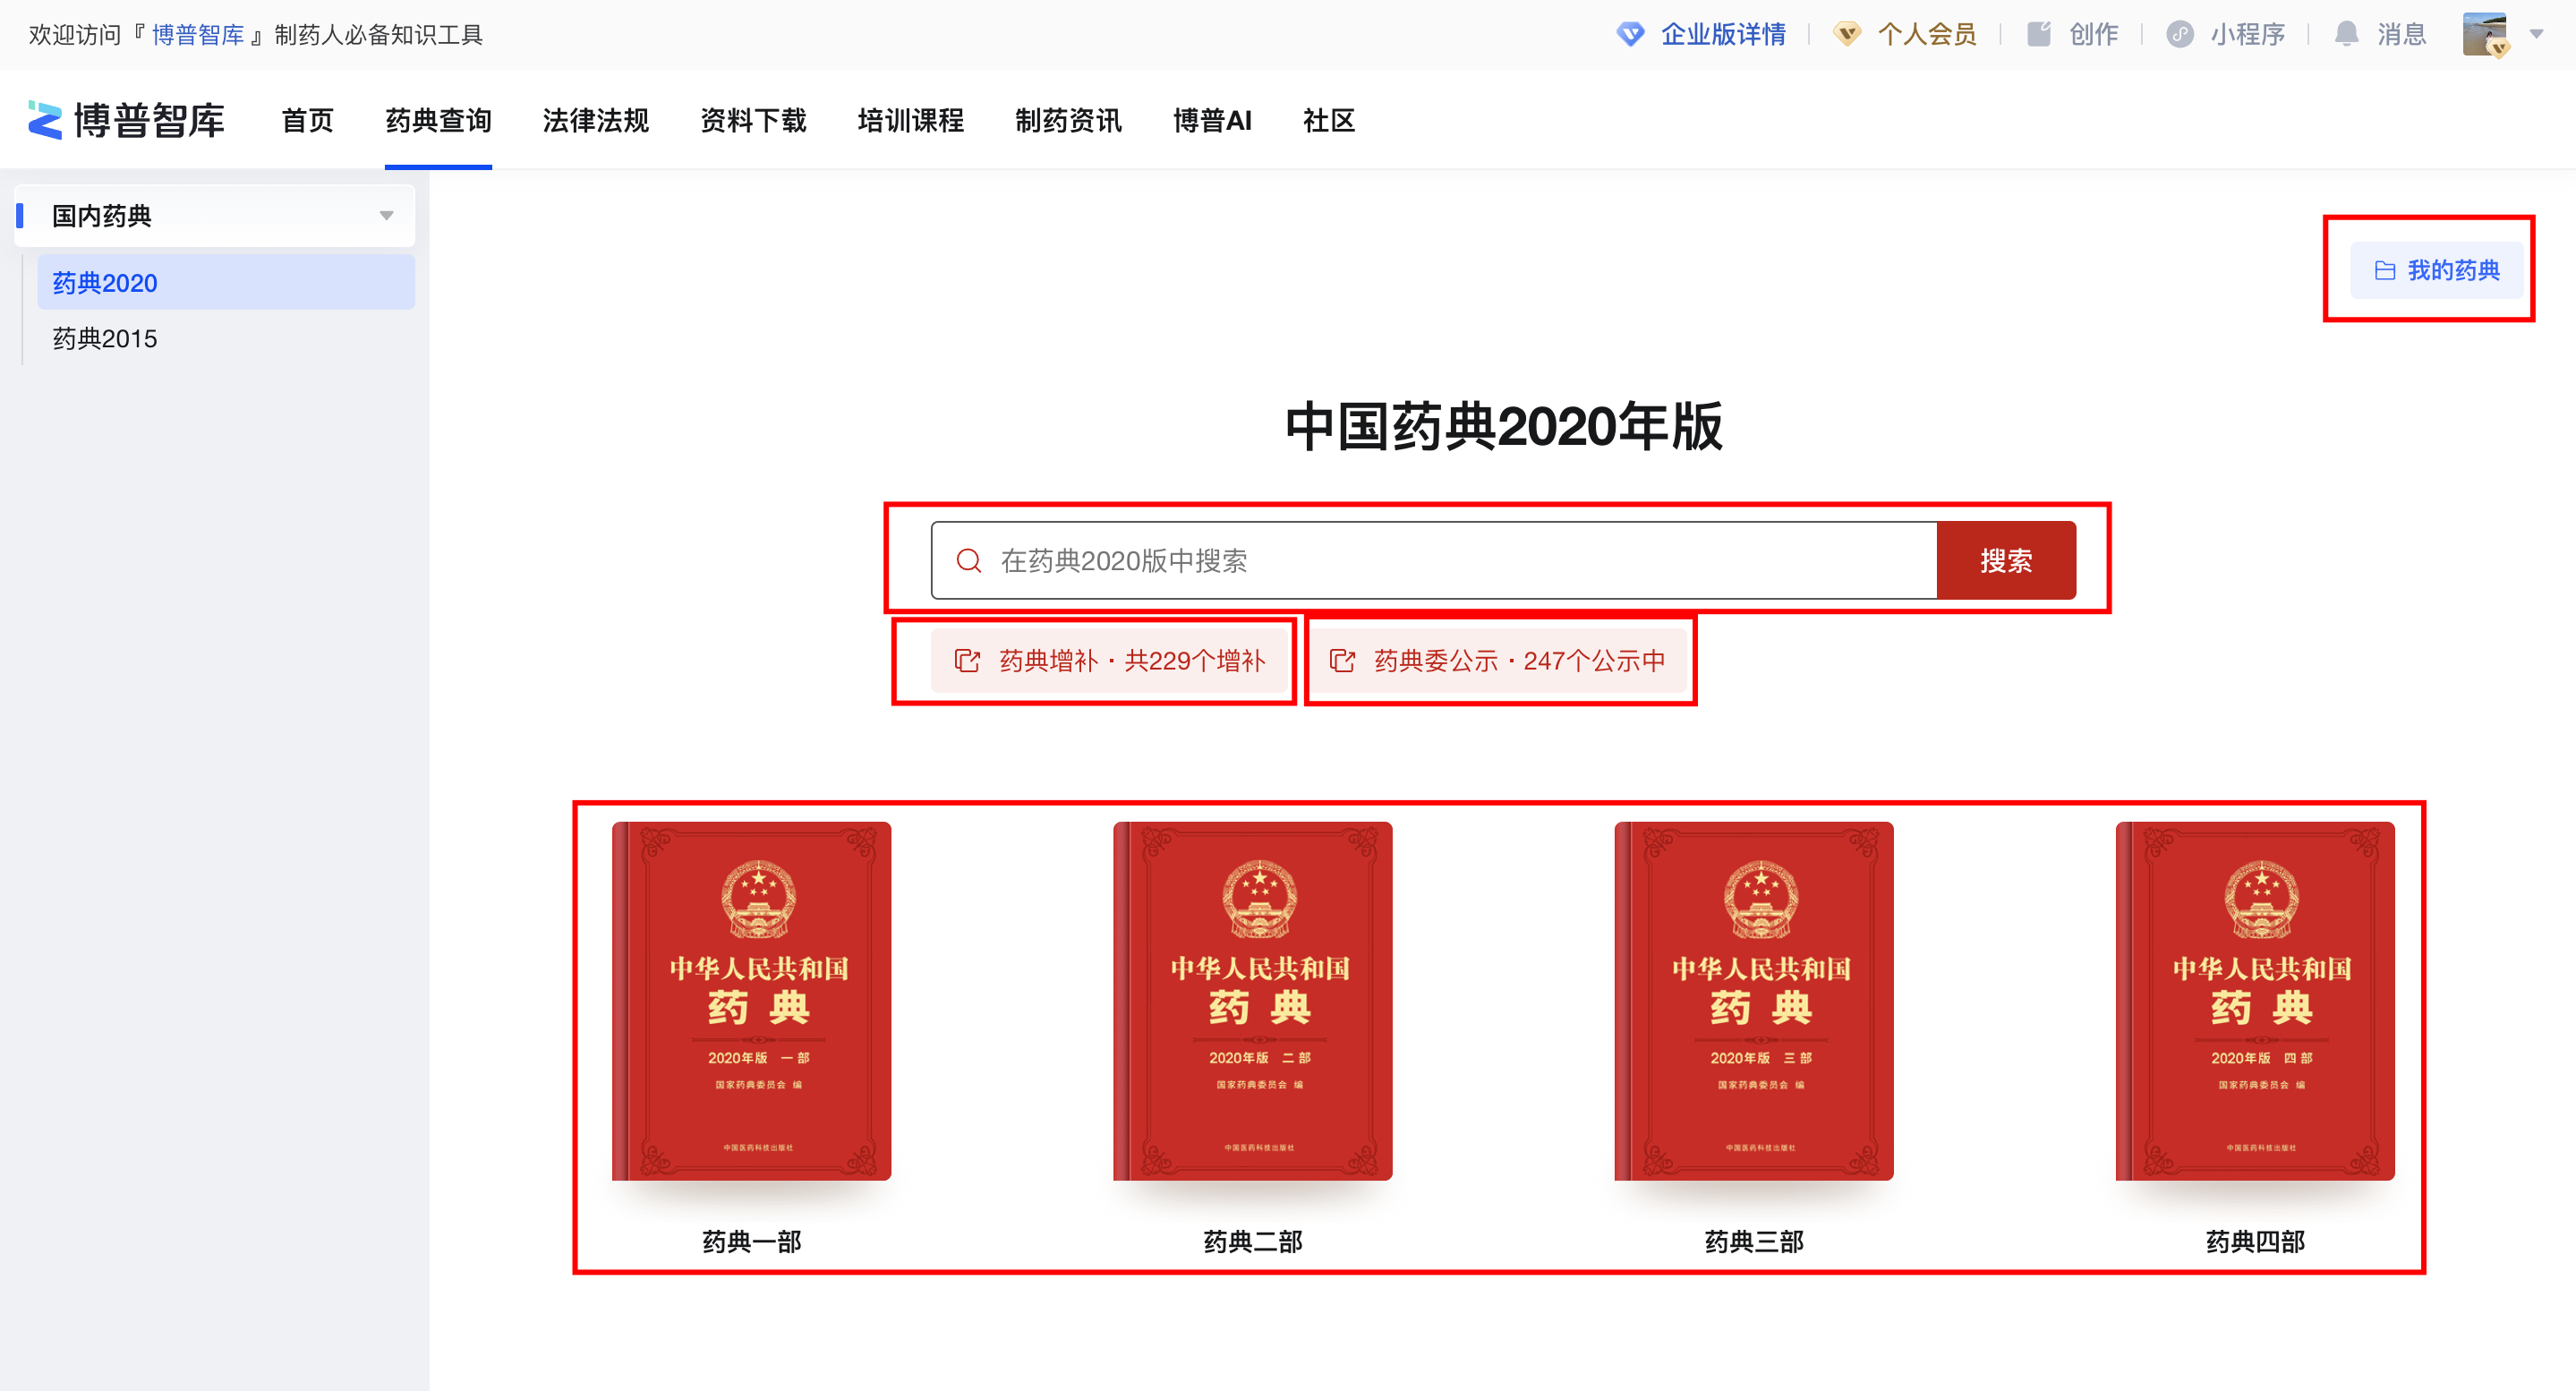
Task: Open 药典增补 · 共229个增补
Action: tap(1109, 660)
